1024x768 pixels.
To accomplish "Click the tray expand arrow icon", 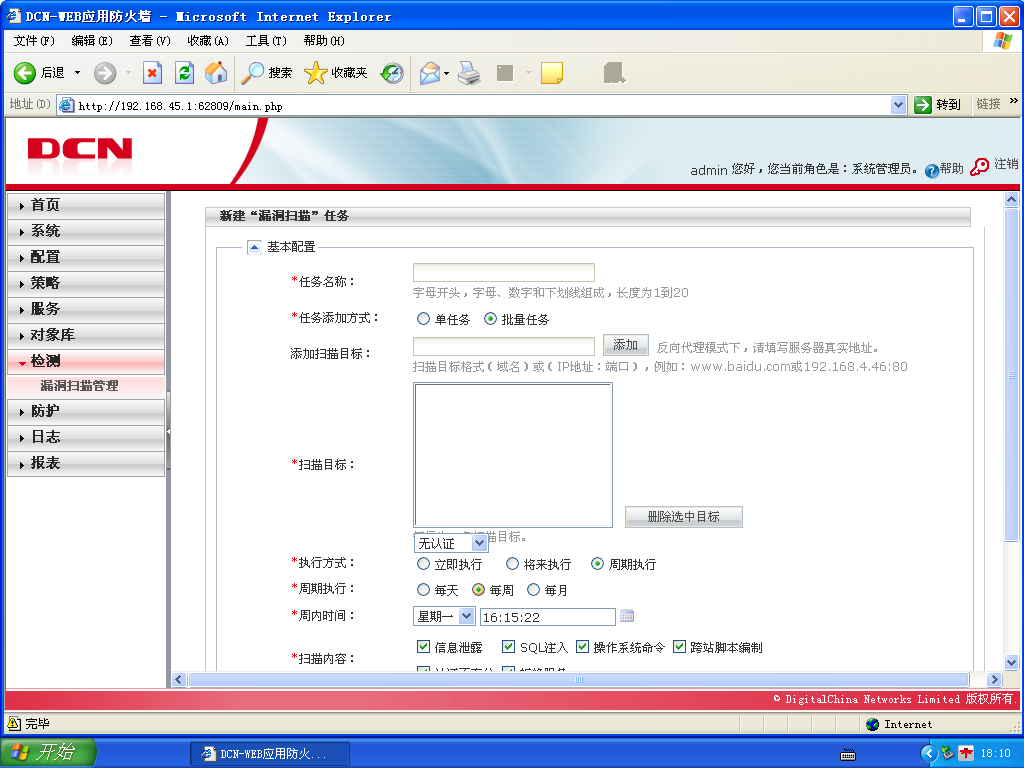I will [929, 753].
